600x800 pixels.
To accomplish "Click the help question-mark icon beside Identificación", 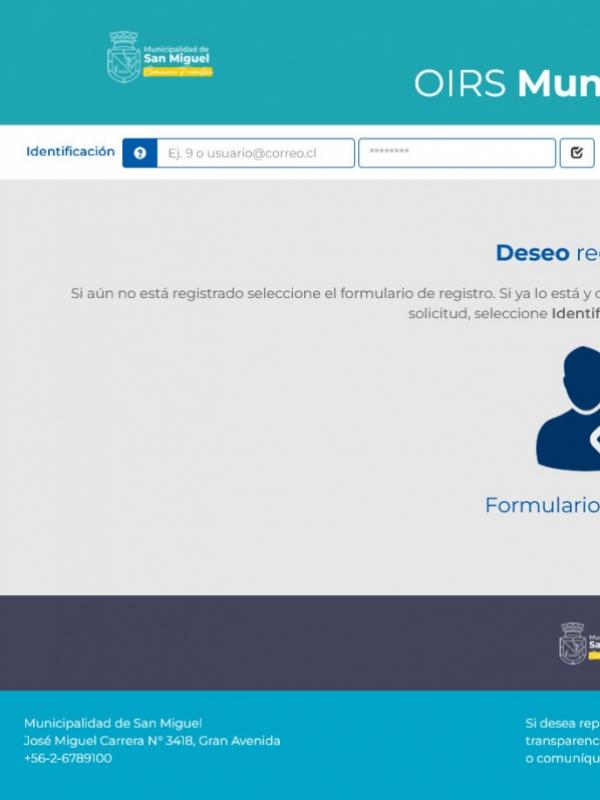I will (140, 153).
